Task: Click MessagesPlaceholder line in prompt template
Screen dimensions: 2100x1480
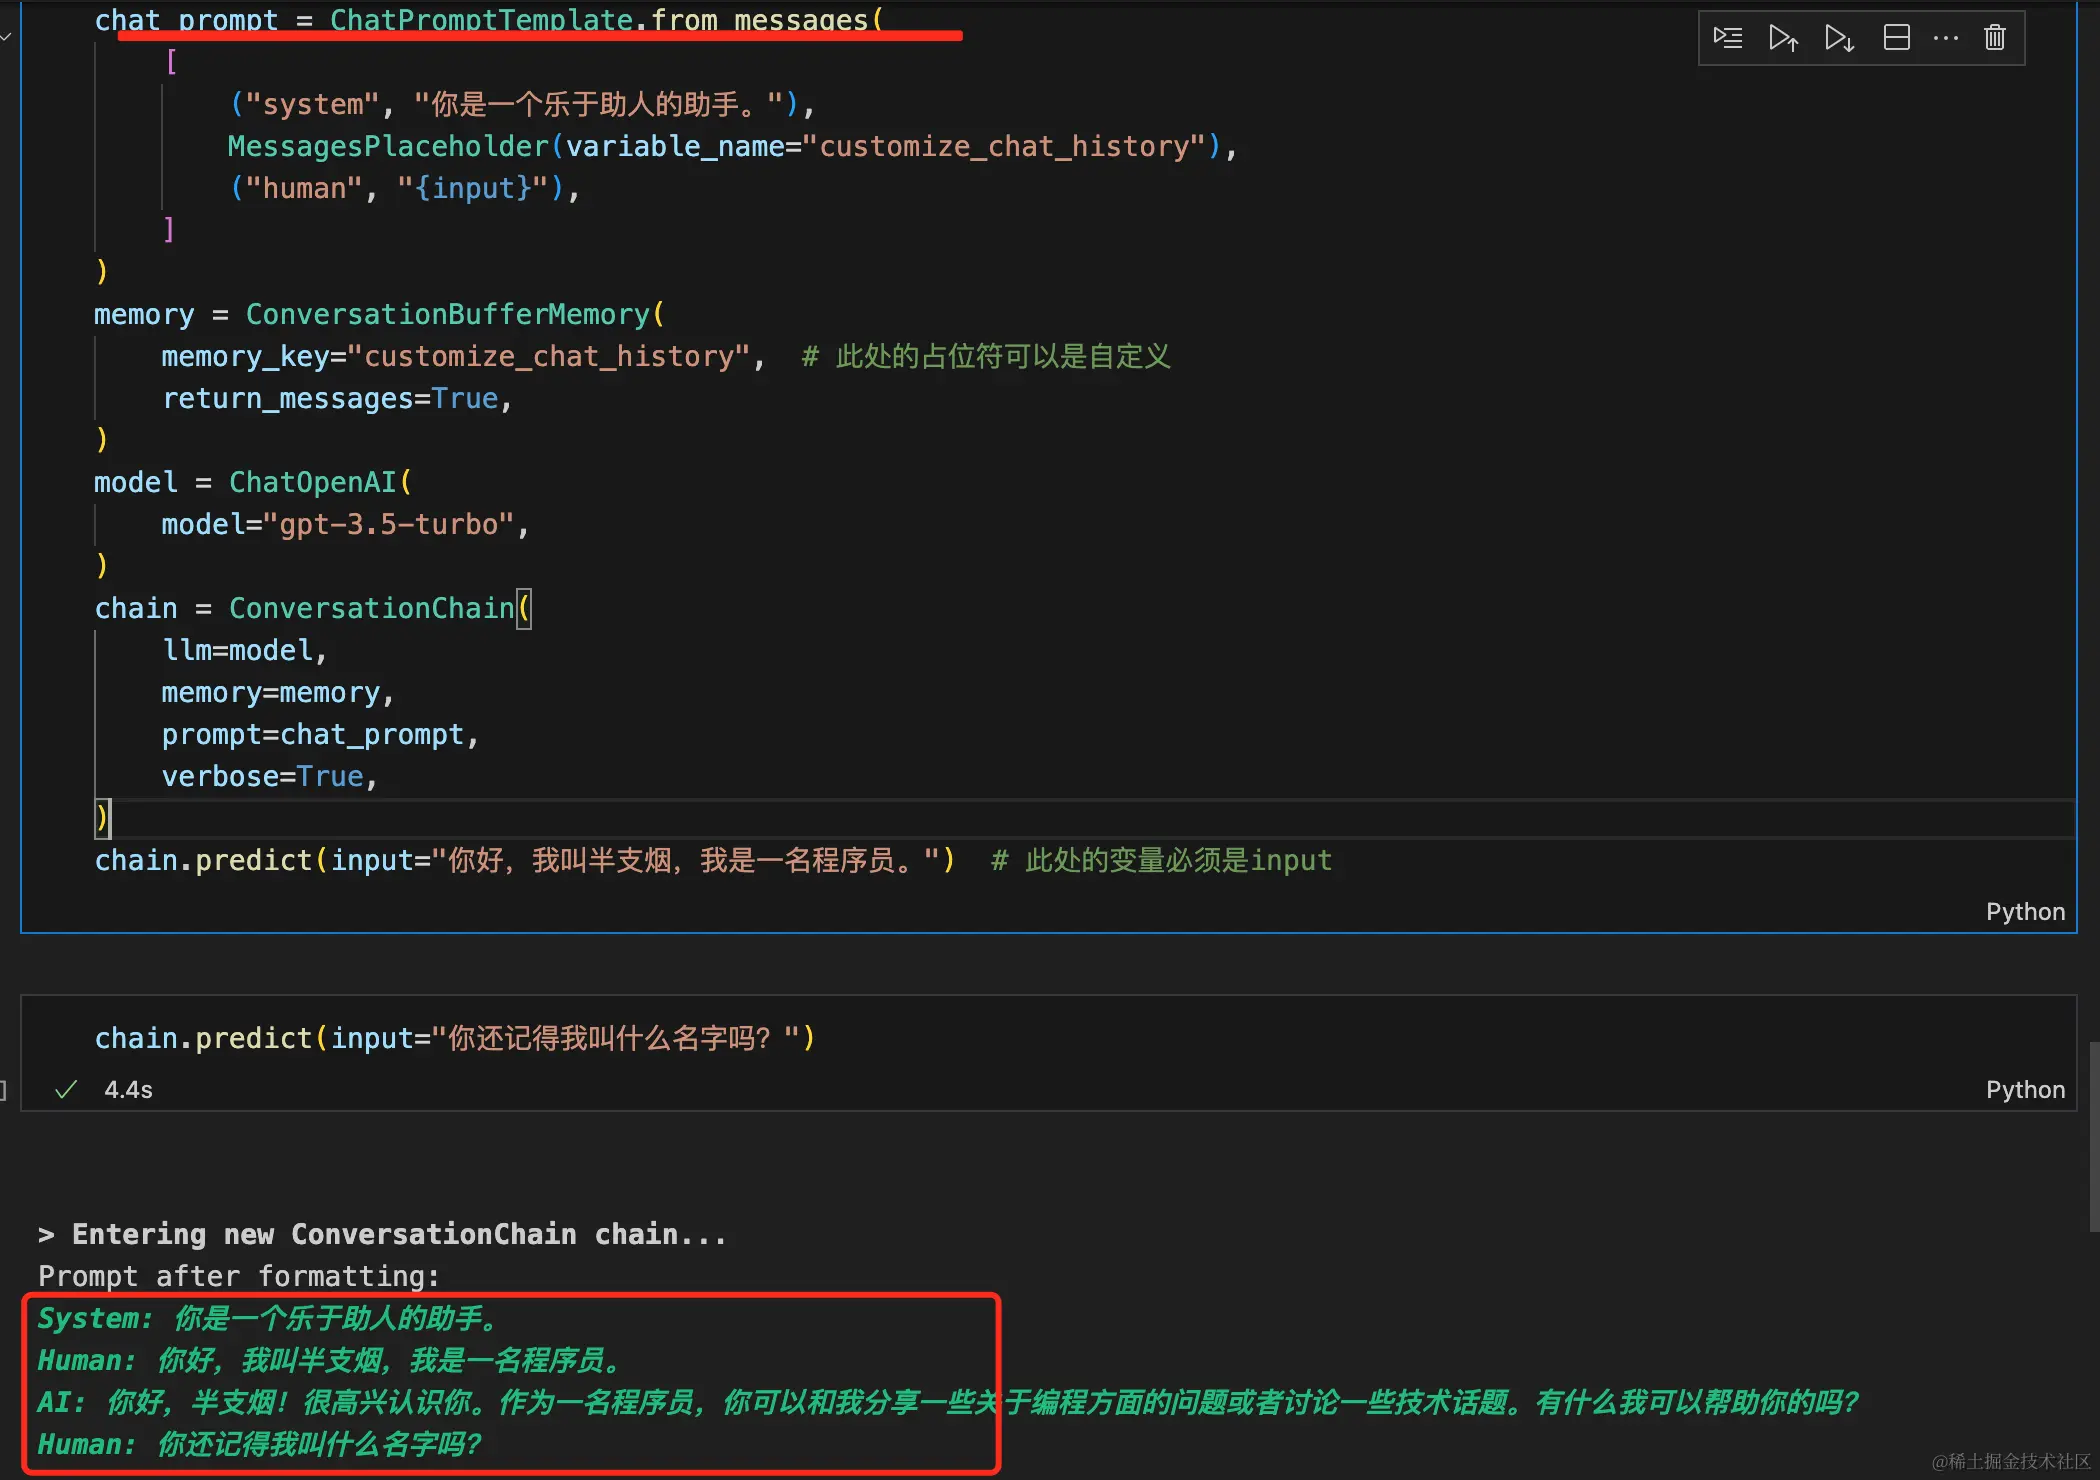Action: pyautogui.click(x=732, y=147)
